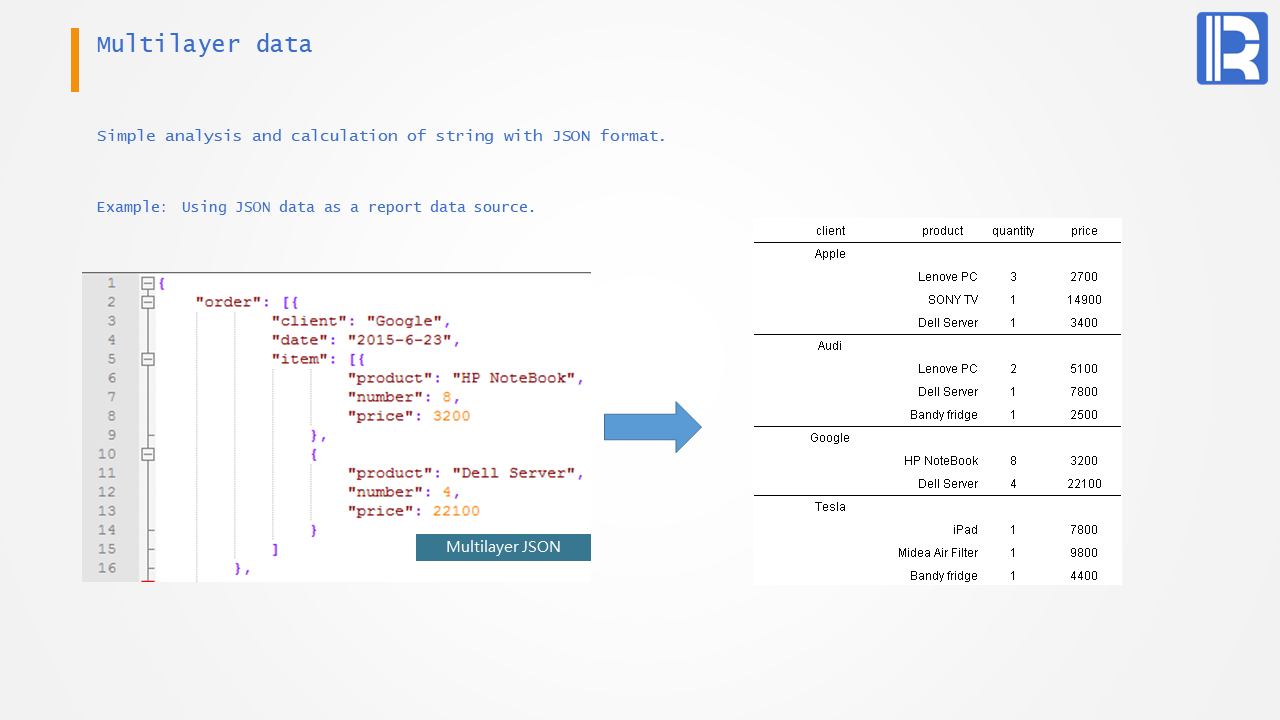
Task: Select the quantity column header
Action: pyautogui.click(x=1013, y=231)
